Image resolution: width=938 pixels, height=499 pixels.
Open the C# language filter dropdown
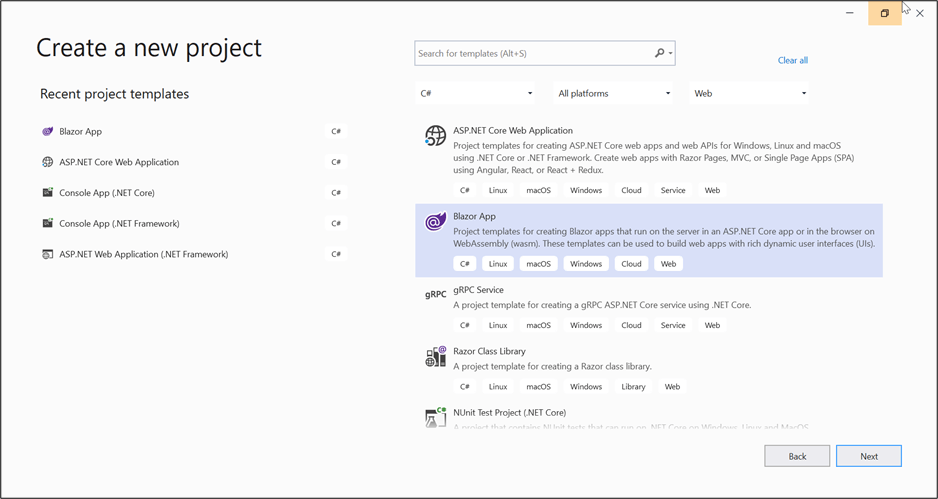click(476, 93)
